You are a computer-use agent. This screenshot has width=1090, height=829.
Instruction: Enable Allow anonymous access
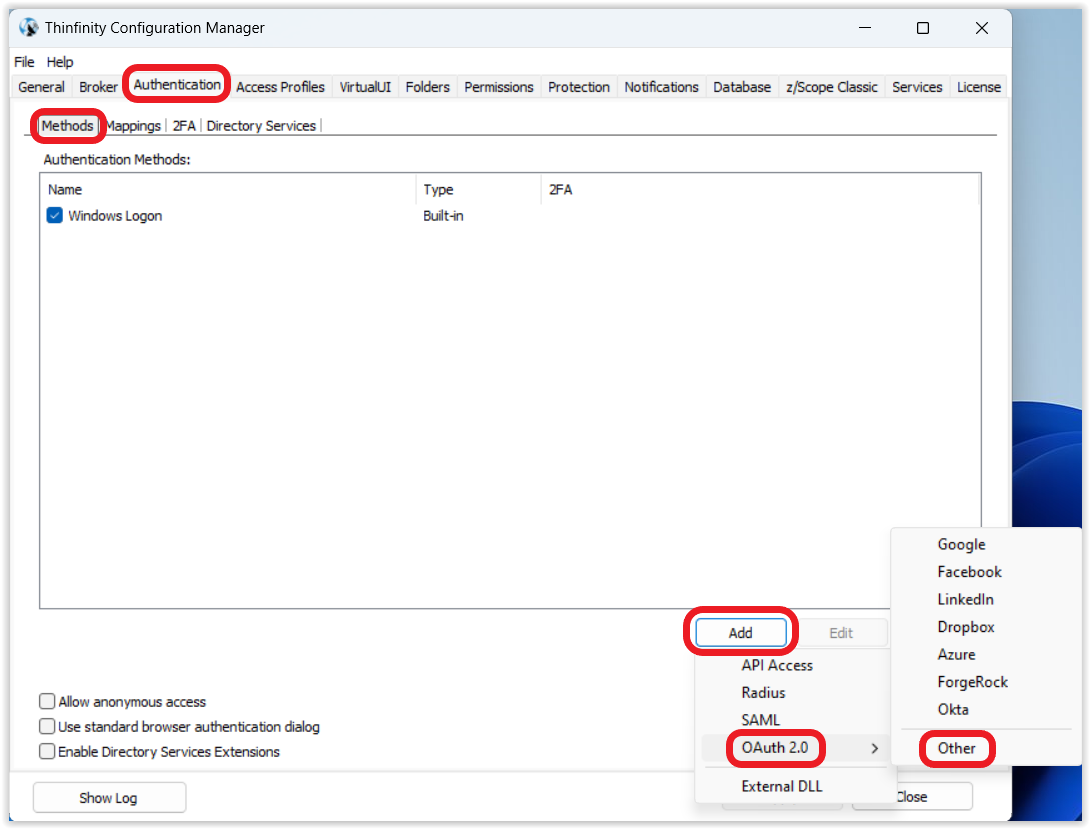[47, 701]
